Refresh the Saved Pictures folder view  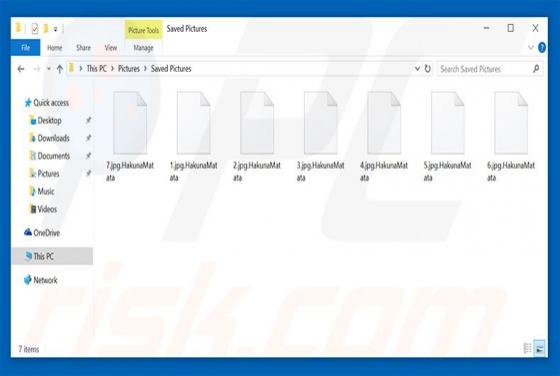(x=428, y=69)
